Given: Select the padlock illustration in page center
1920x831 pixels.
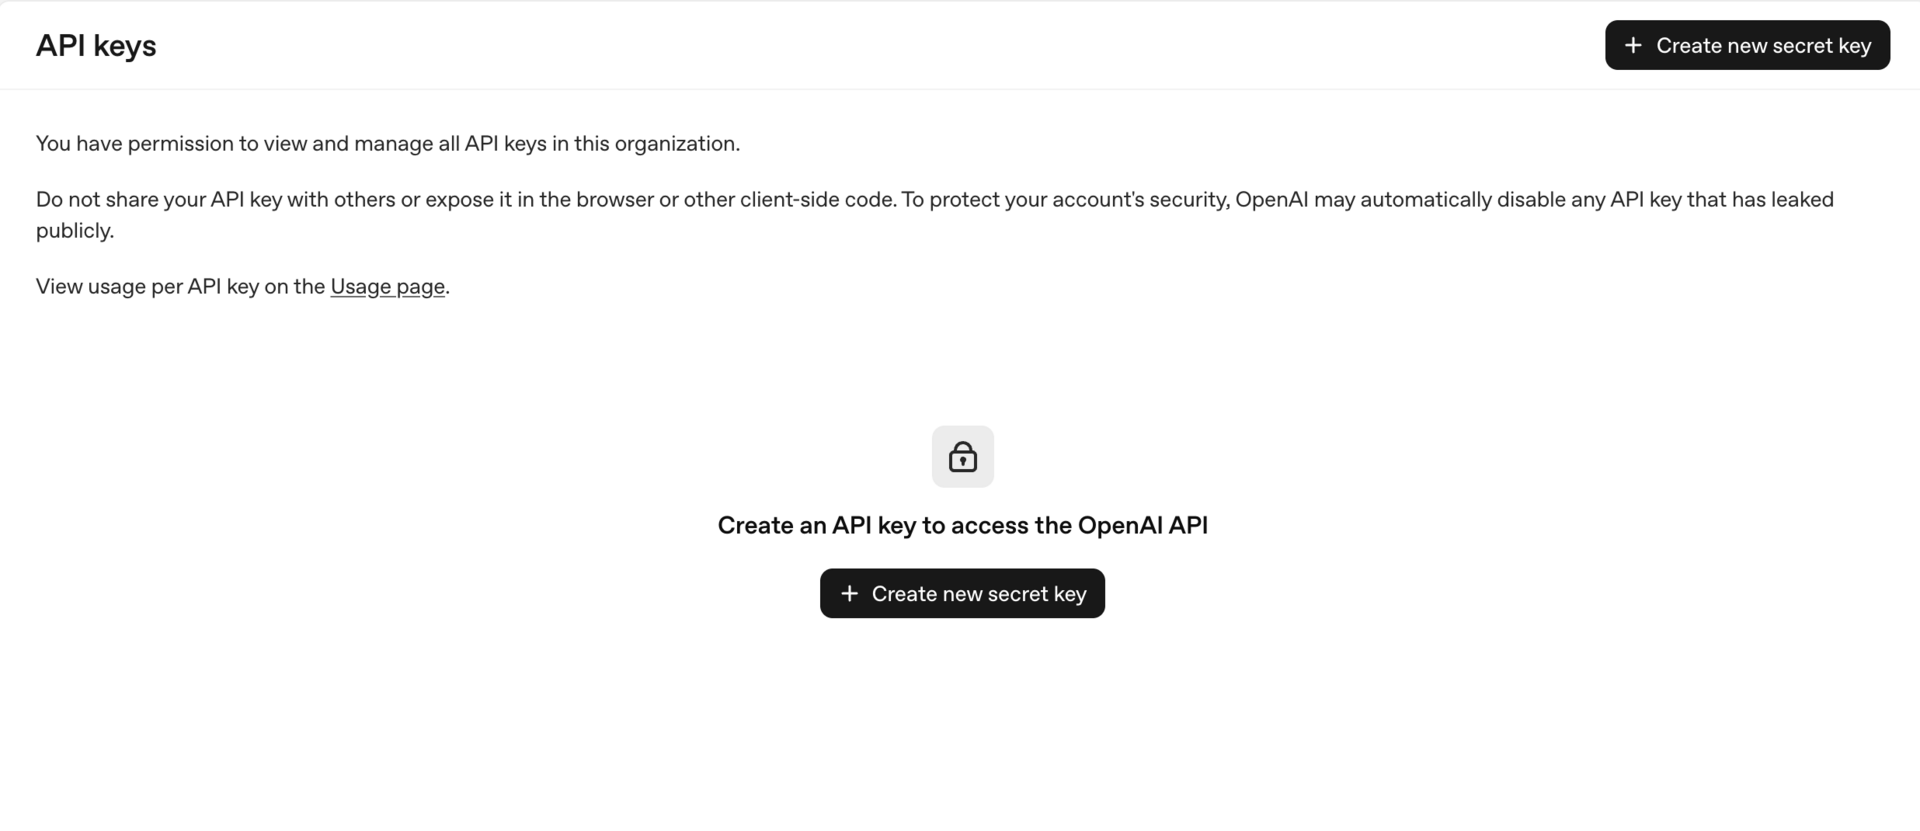Looking at the screenshot, I should coord(962,457).
